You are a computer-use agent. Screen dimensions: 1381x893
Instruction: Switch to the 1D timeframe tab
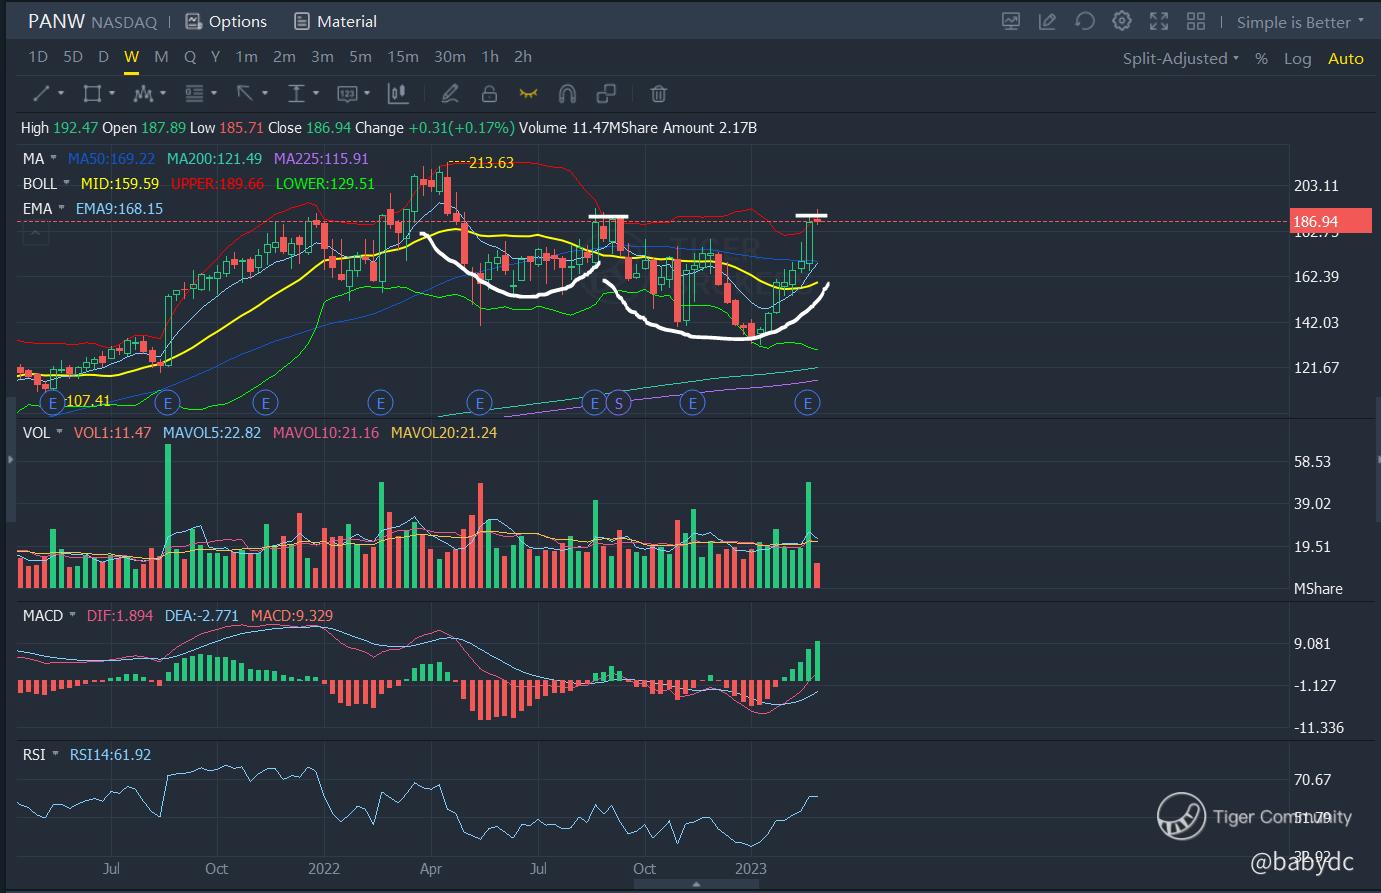(x=38, y=57)
